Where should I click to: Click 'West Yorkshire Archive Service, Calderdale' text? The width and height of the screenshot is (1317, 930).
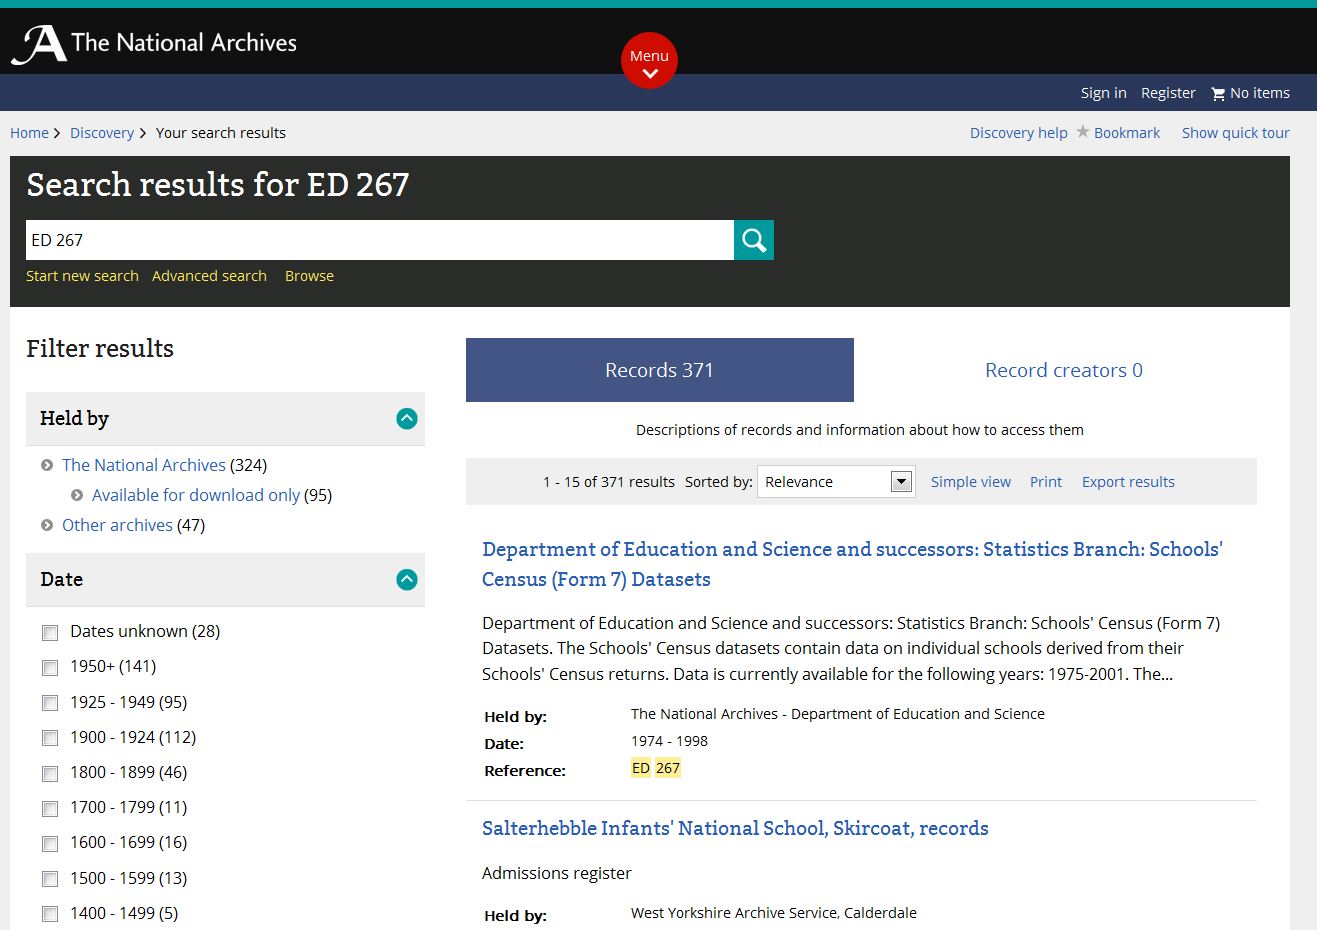coord(774,913)
